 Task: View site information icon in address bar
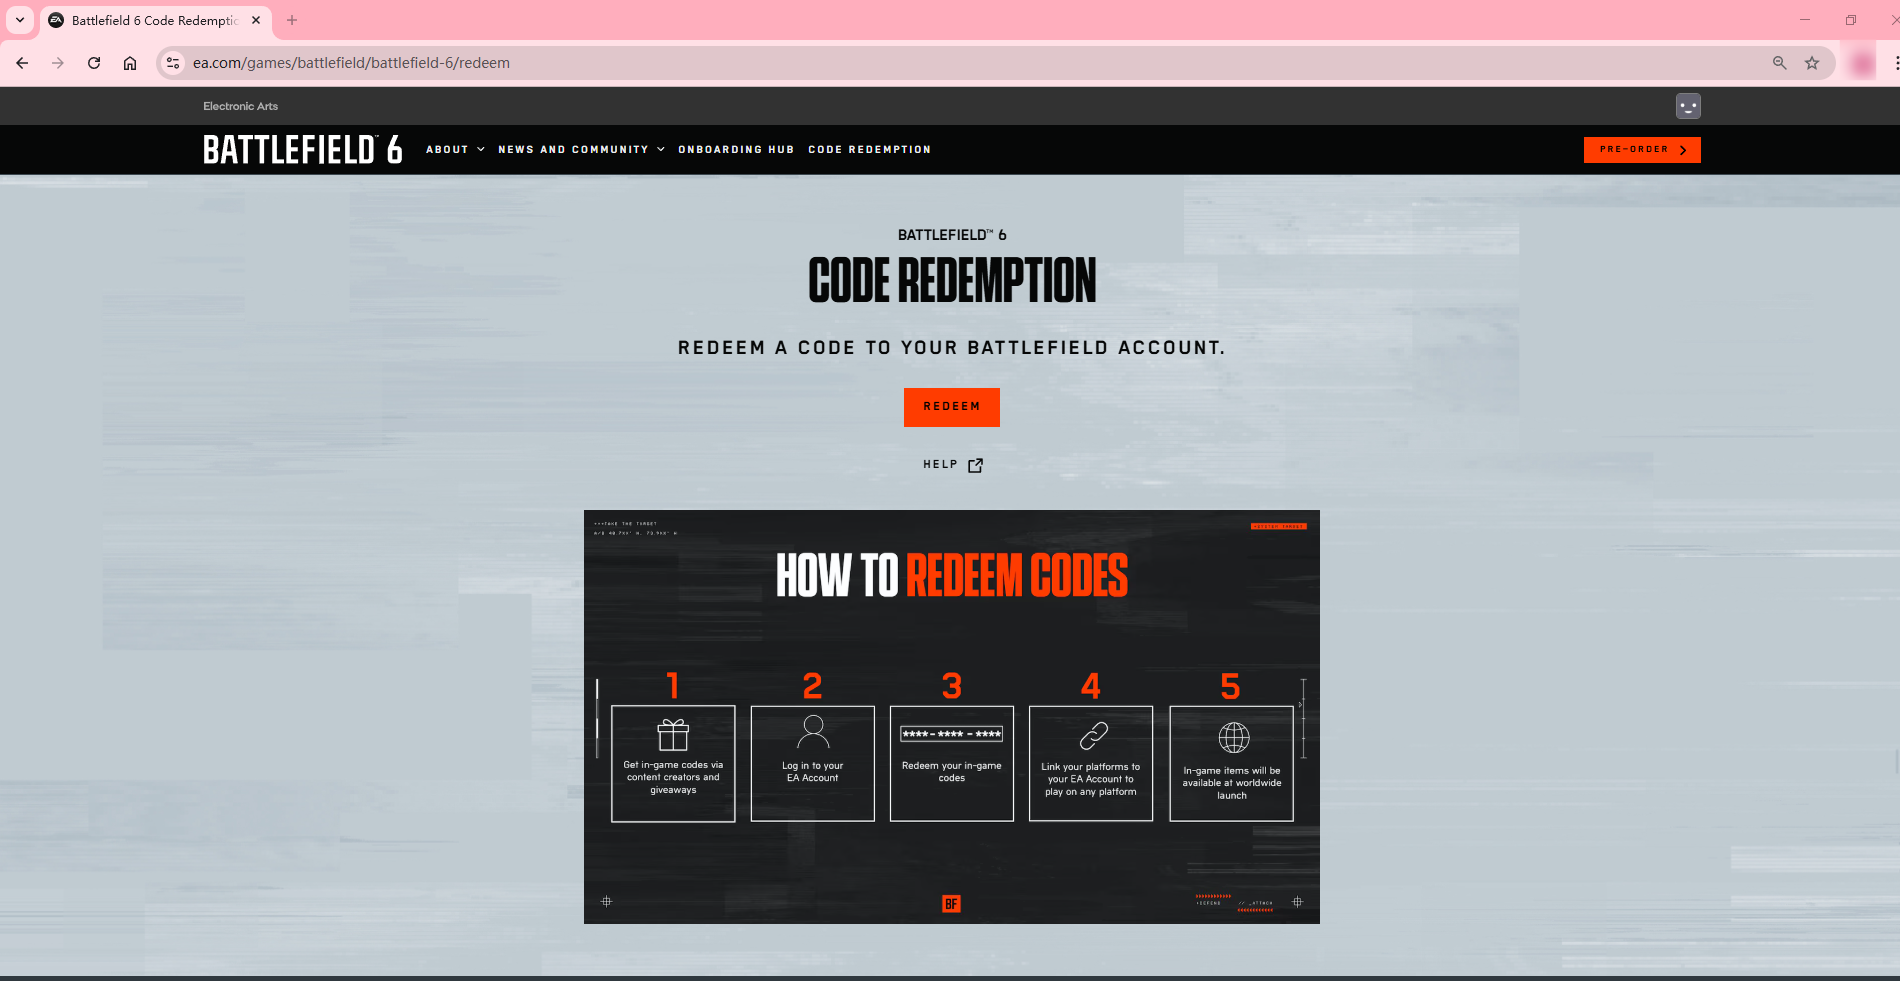coord(173,63)
